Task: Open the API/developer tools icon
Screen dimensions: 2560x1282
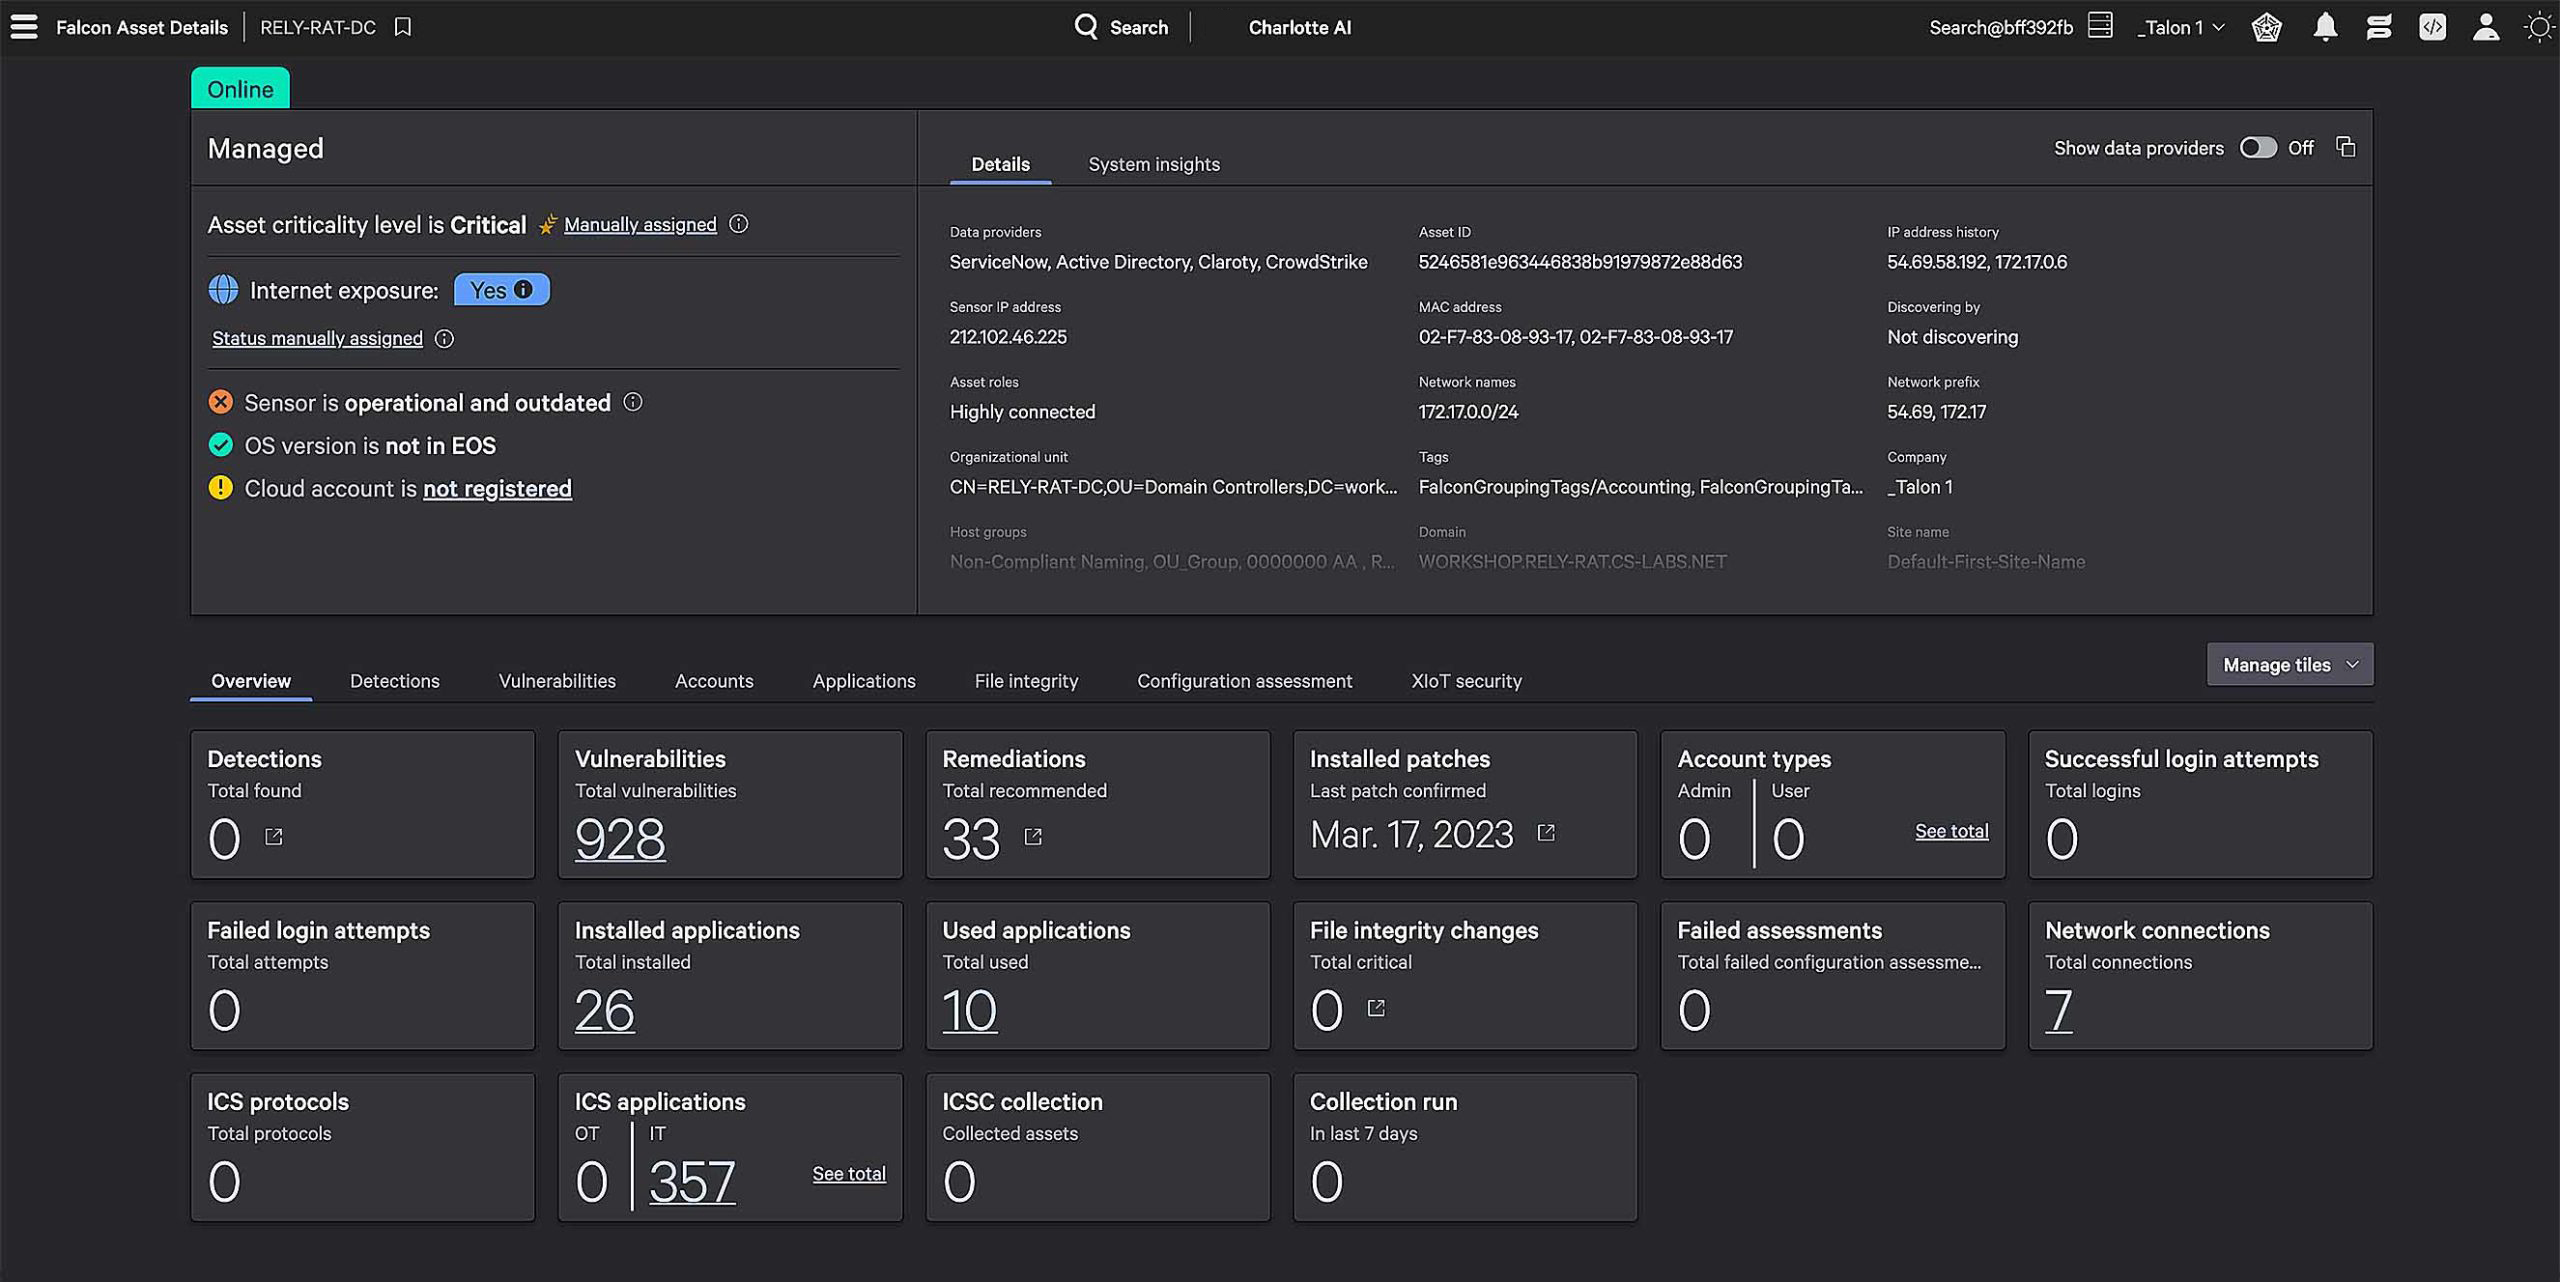Action: pyautogui.click(x=2433, y=27)
